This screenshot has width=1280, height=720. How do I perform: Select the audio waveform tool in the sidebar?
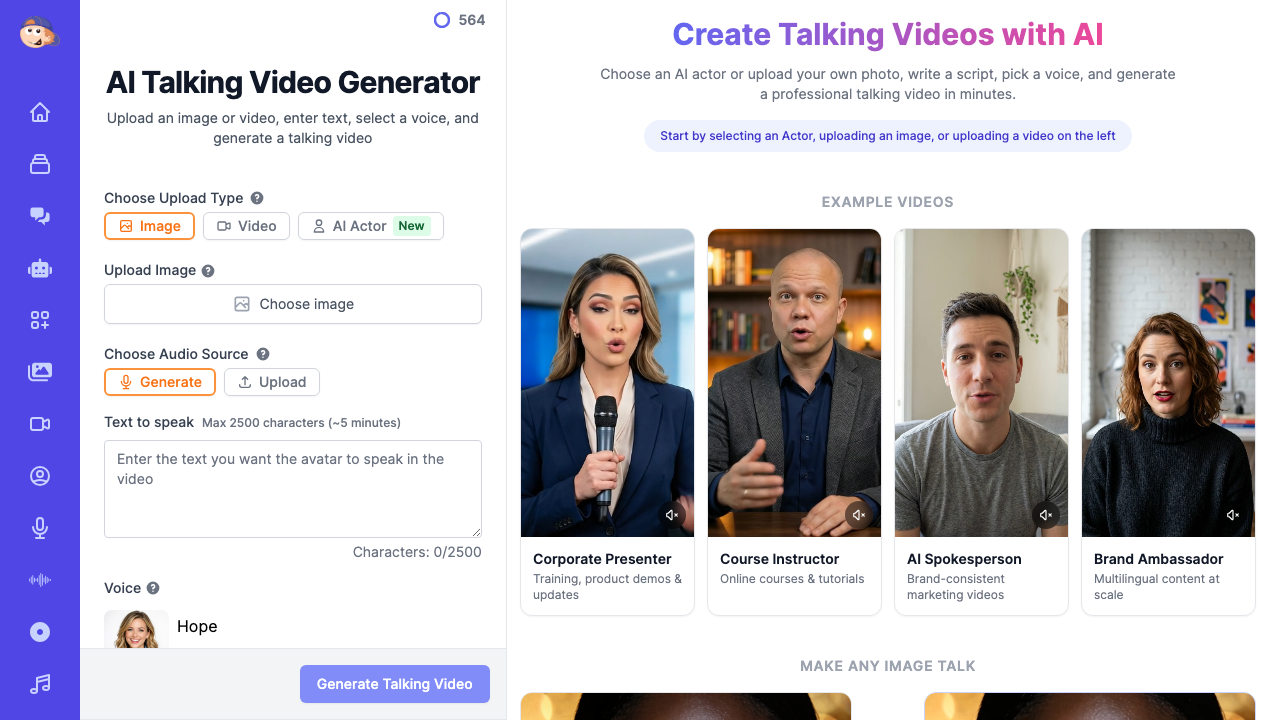(x=40, y=580)
